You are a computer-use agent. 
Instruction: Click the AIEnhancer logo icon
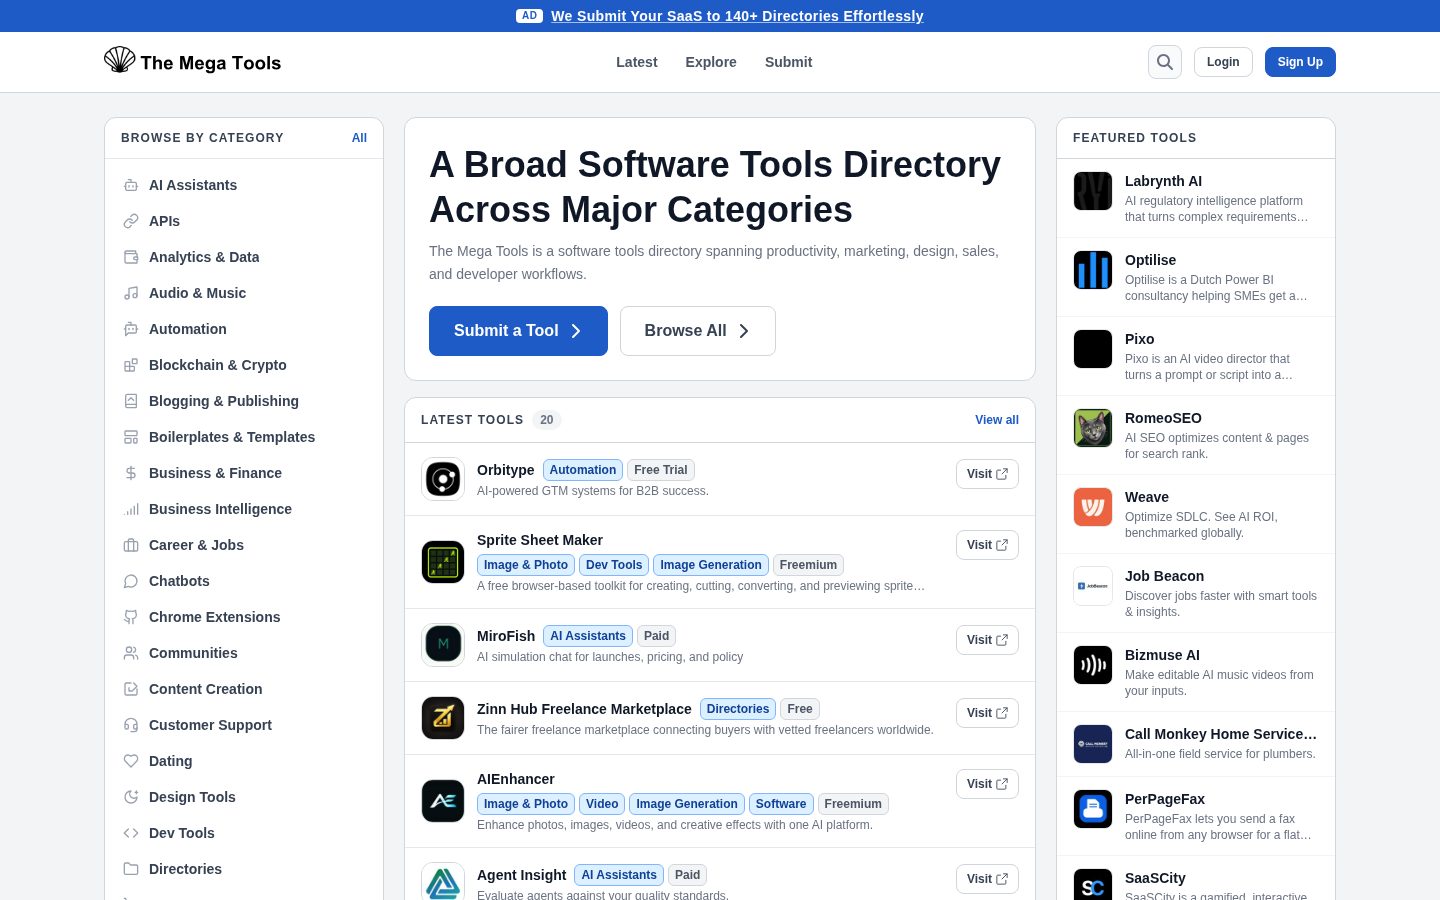pos(443,801)
